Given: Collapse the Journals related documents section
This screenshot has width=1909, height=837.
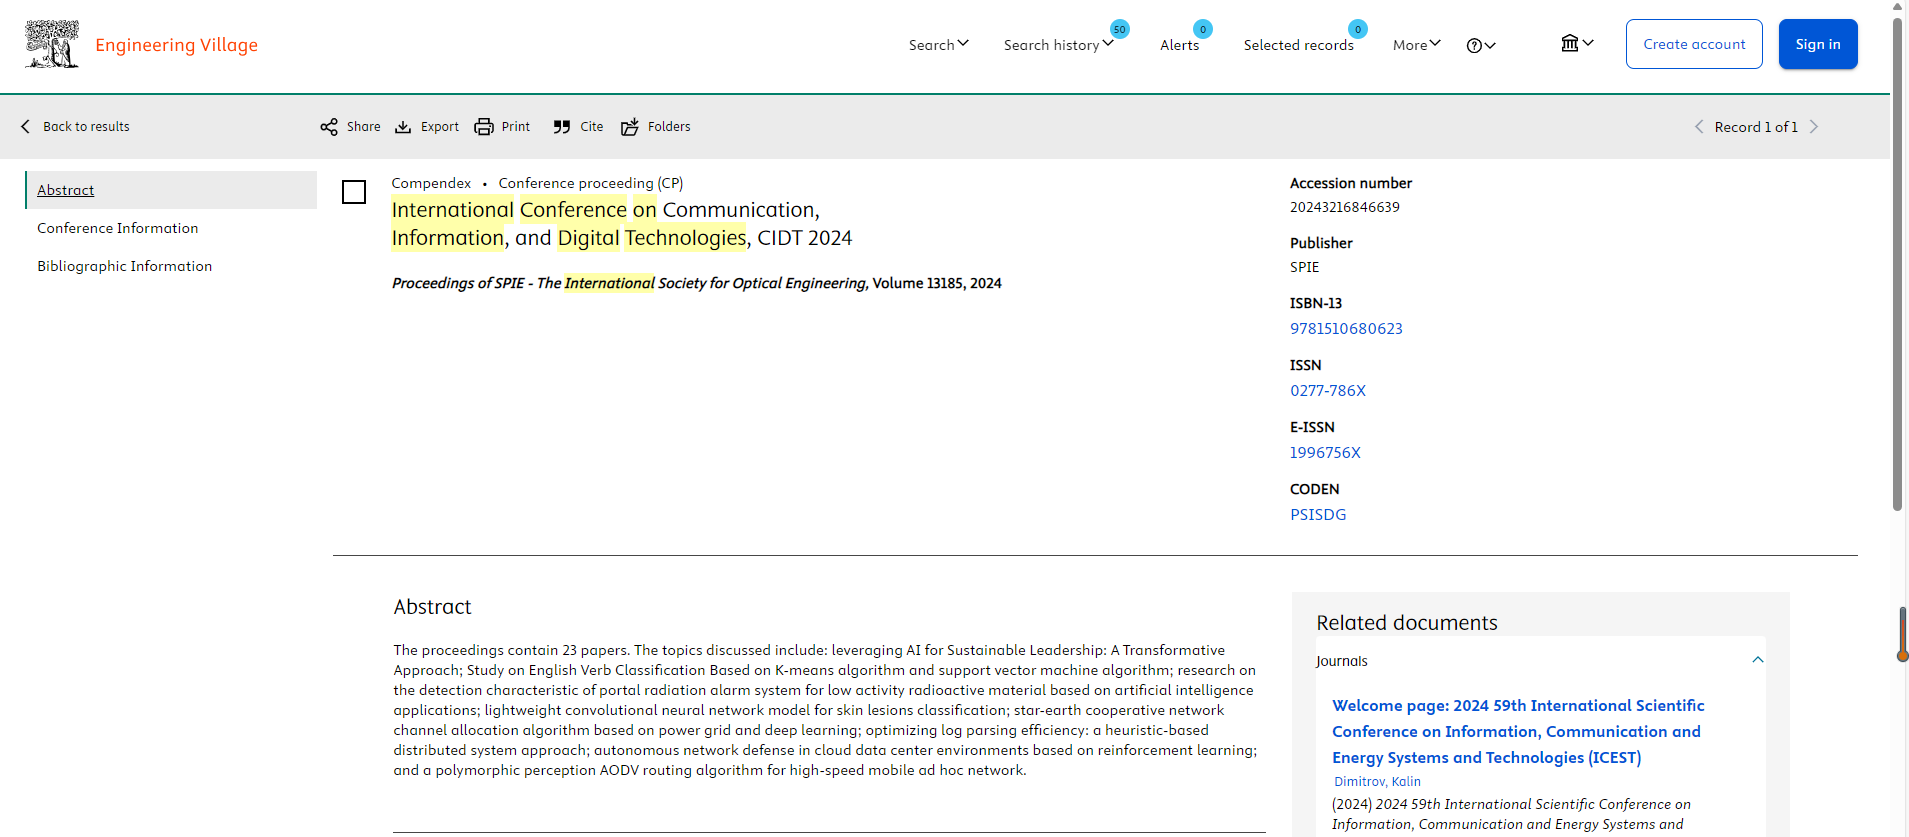Looking at the screenshot, I should click(x=1757, y=660).
